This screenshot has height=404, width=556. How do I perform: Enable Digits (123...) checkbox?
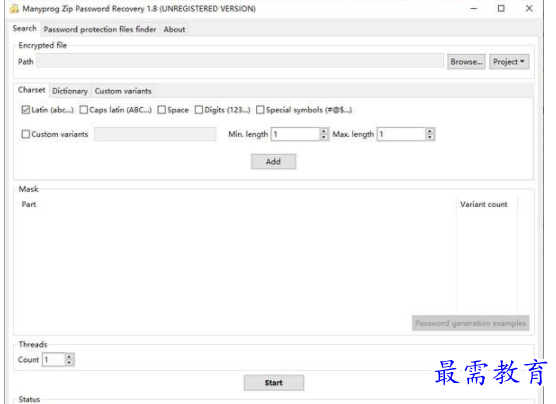[199, 110]
